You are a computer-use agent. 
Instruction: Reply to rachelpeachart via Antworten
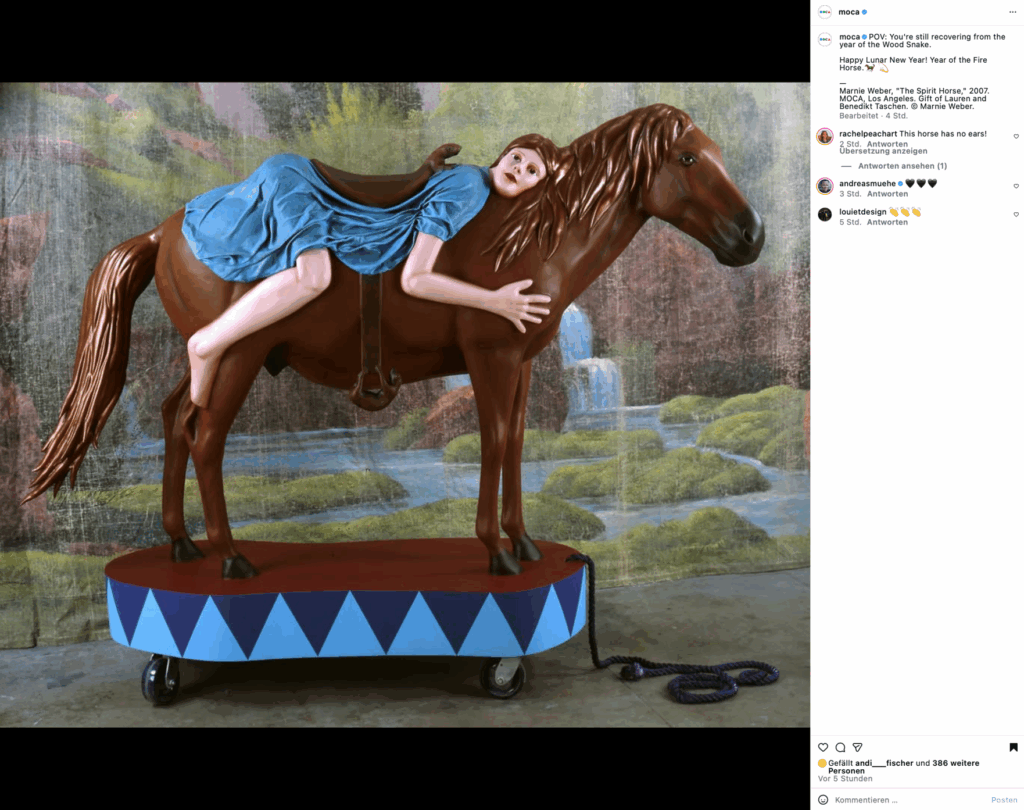pos(887,144)
